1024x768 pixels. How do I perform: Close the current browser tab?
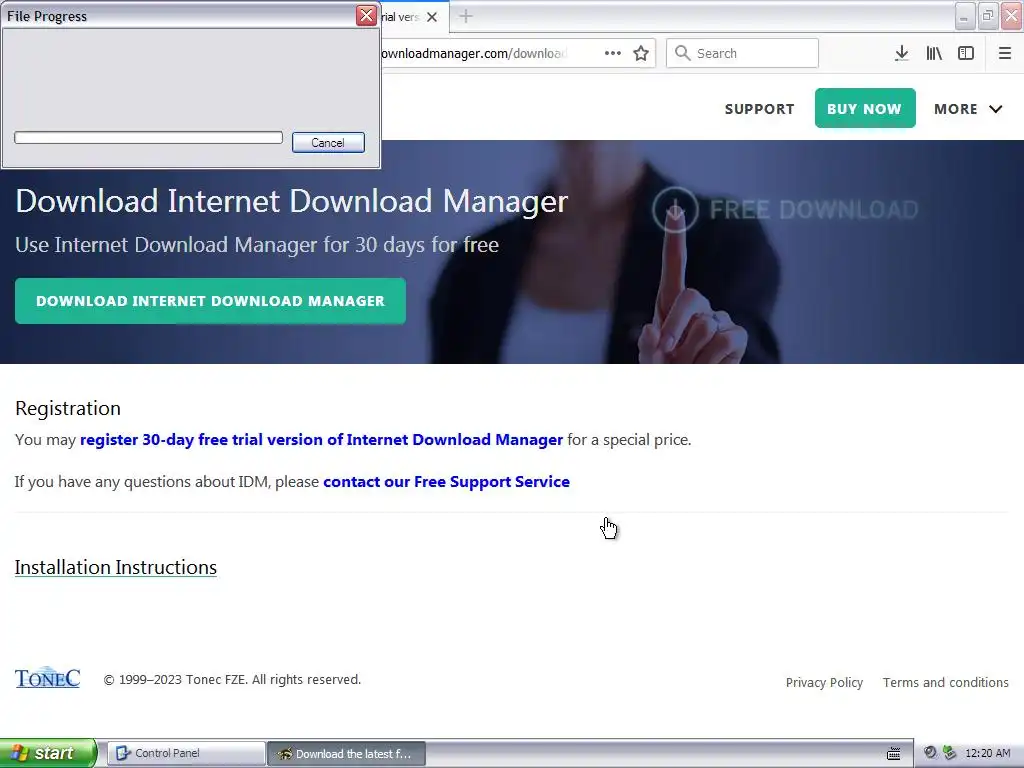click(x=432, y=17)
